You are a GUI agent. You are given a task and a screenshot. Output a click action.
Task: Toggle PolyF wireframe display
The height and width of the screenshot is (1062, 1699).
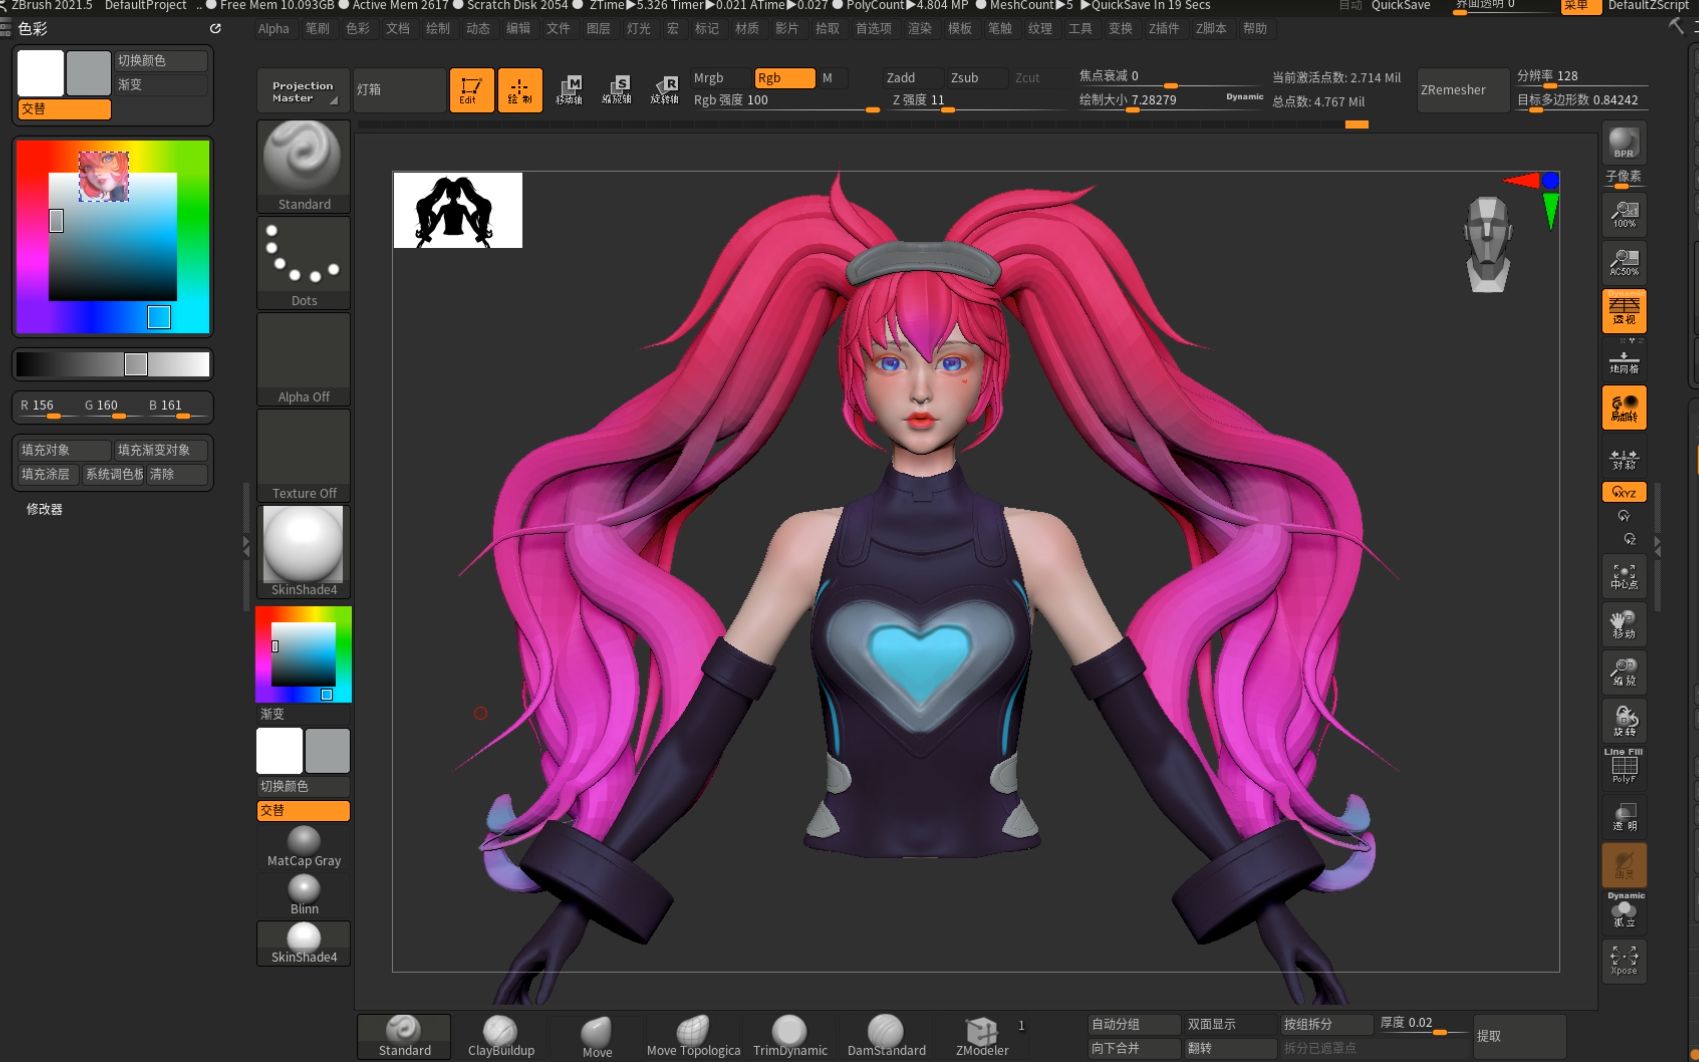1624,767
